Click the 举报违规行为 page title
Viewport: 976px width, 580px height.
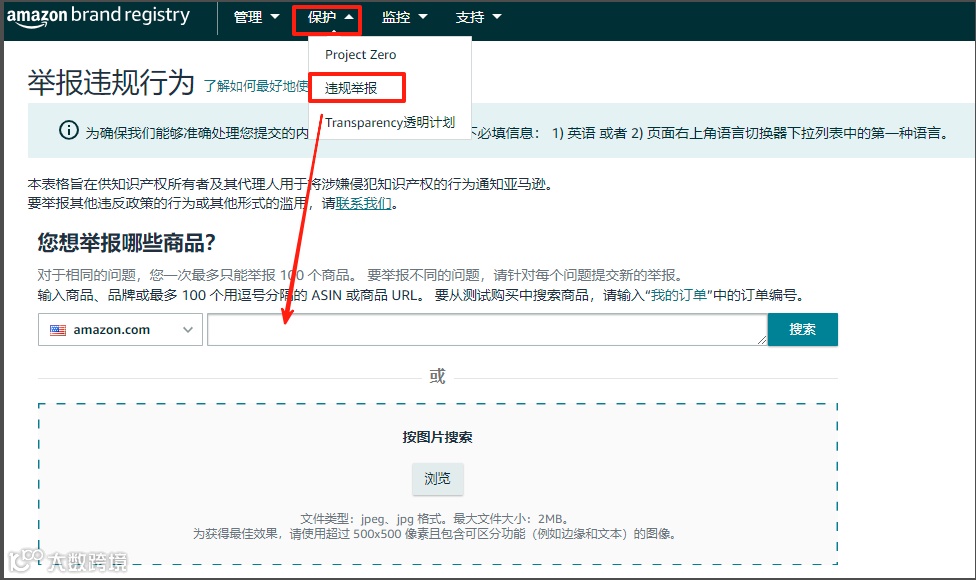(111, 82)
